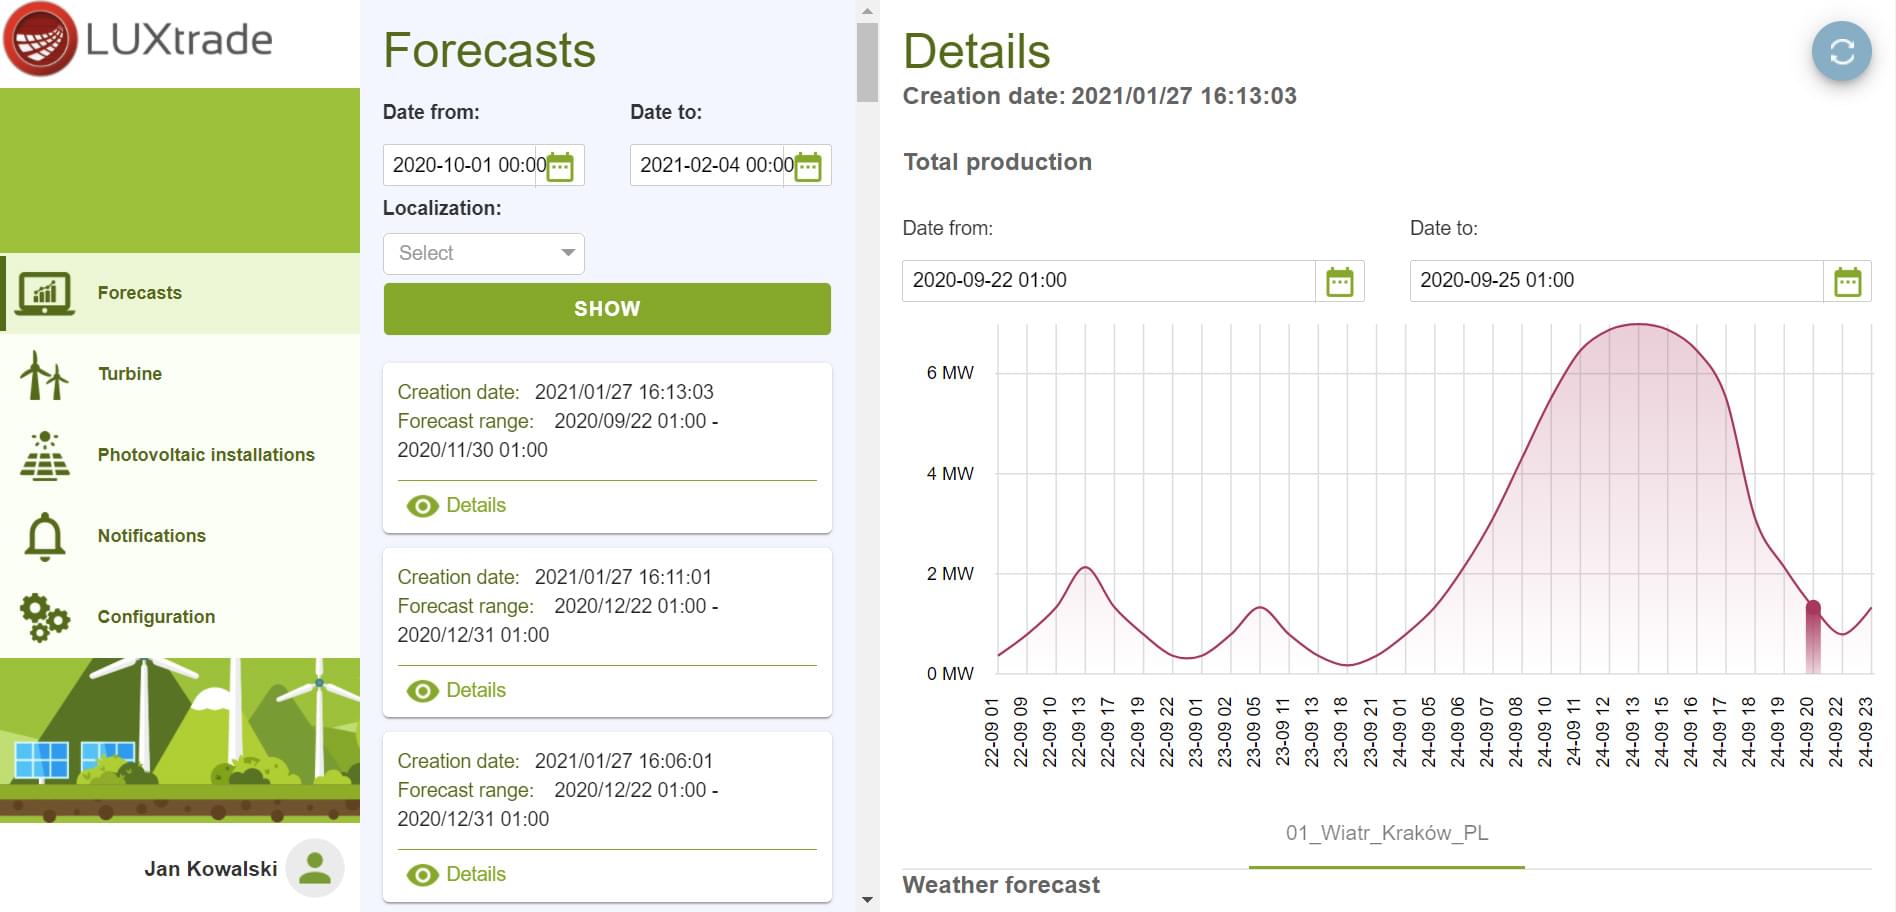Open calendar picker for Total production Date to
Screen dimensions: 1896x912
pos(1847,282)
